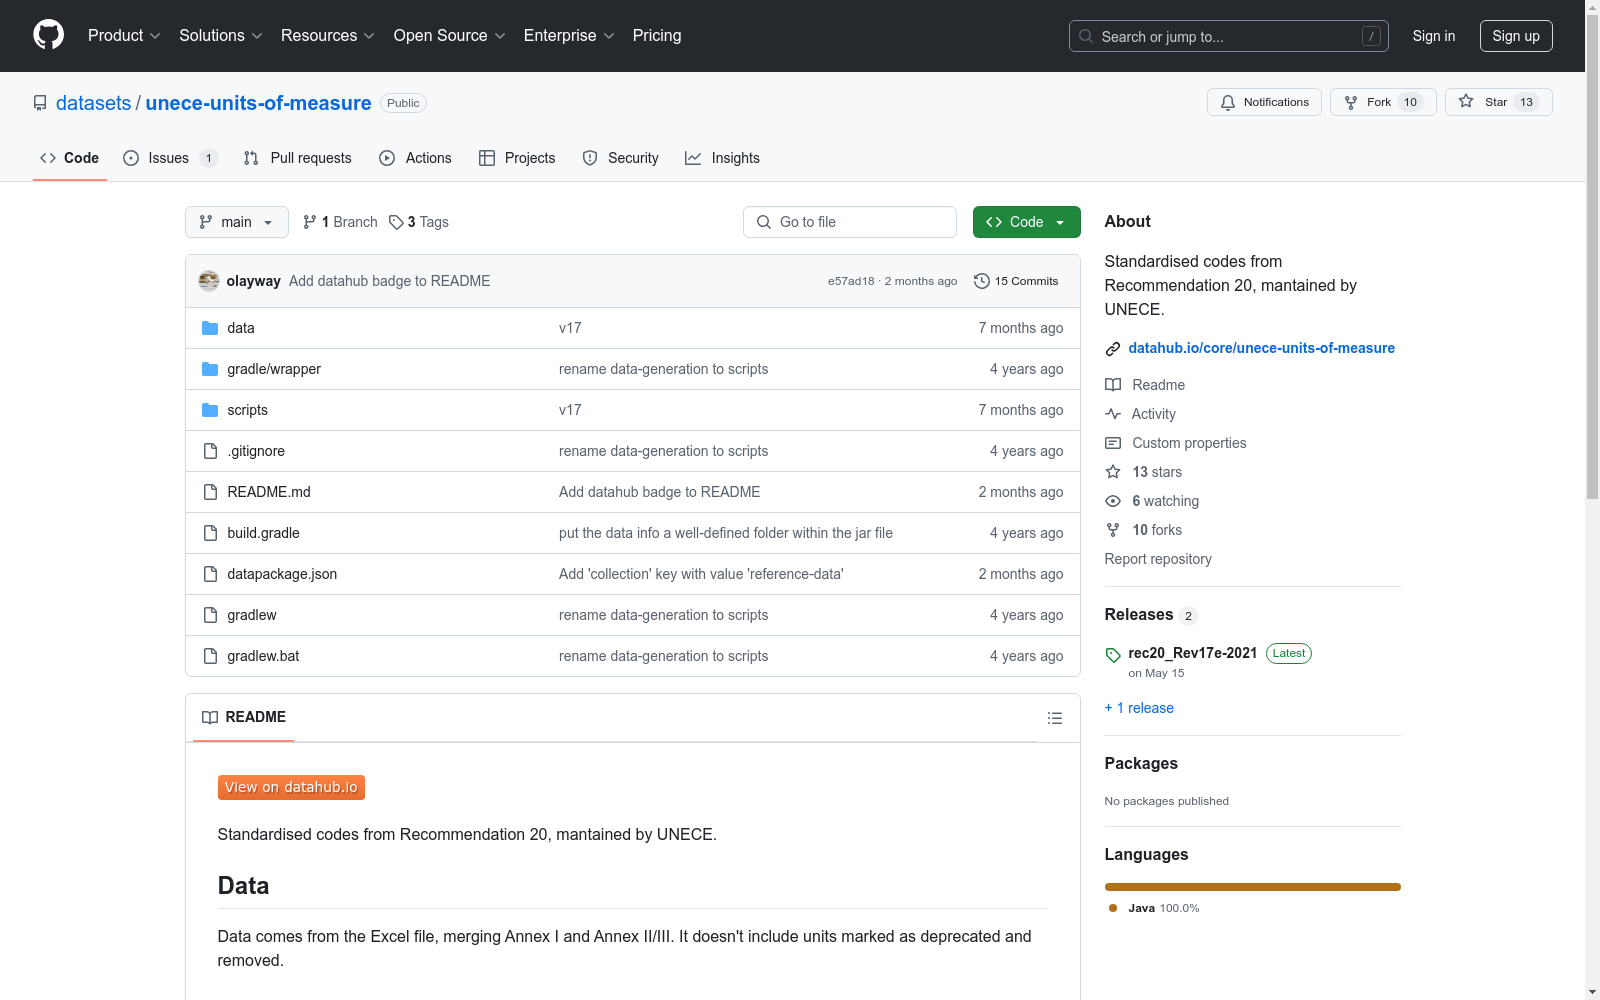This screenshot has height=1000, width=1600.
Task: Expand the Resources menu
Action: 328,36
